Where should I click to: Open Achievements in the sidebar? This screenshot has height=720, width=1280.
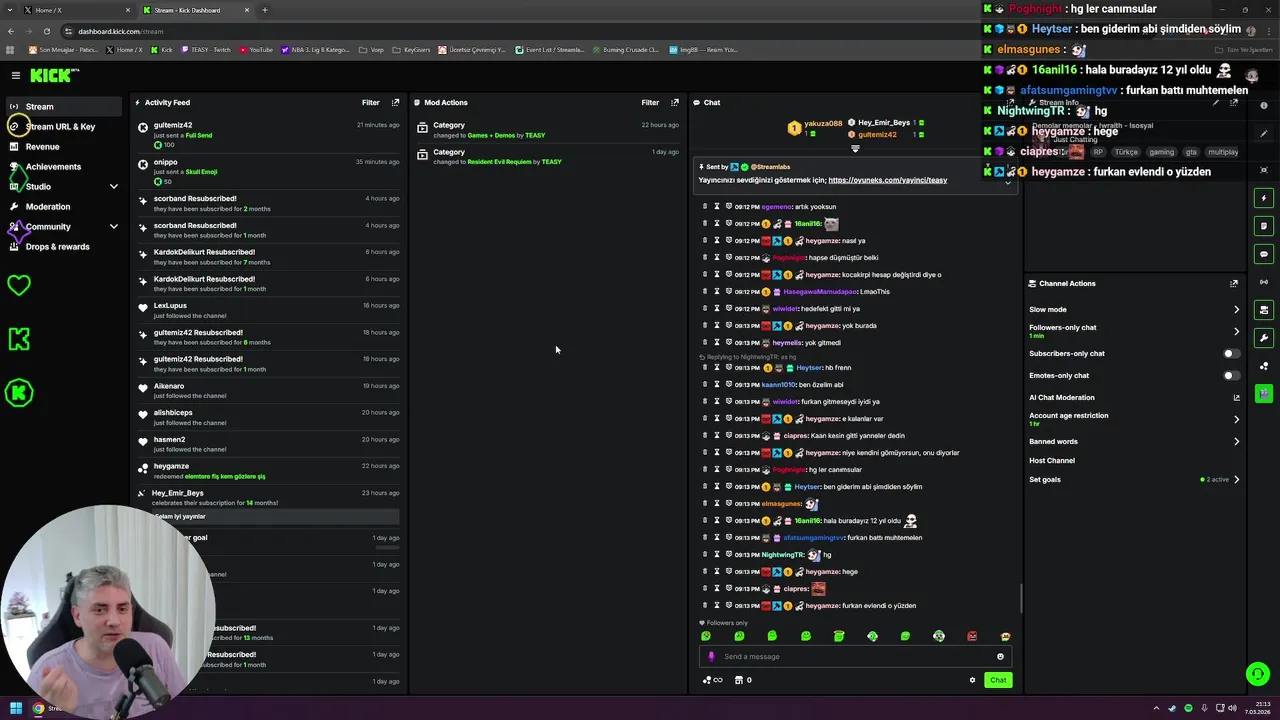point(53,167)
